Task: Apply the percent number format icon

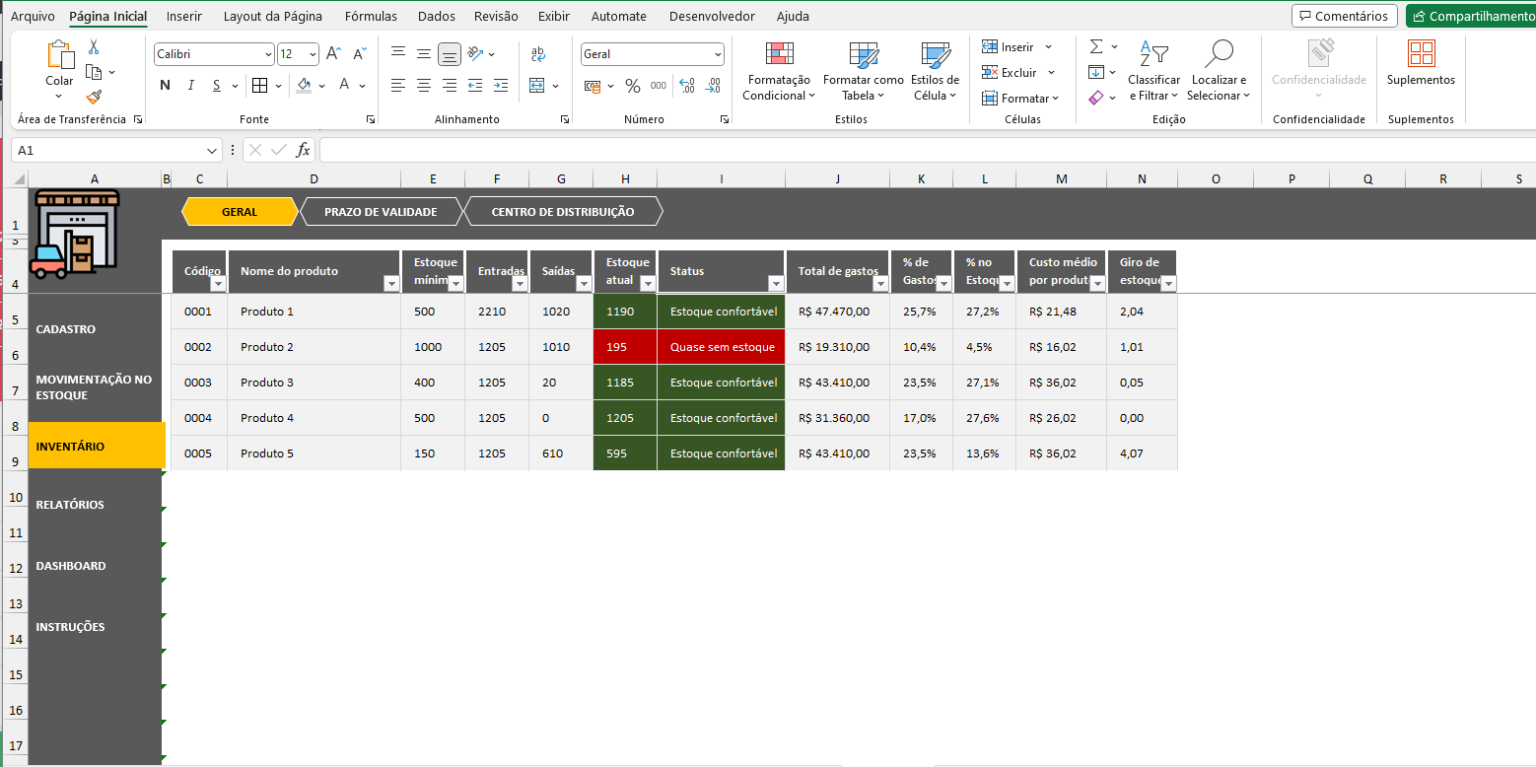Action: coord(632,86)
